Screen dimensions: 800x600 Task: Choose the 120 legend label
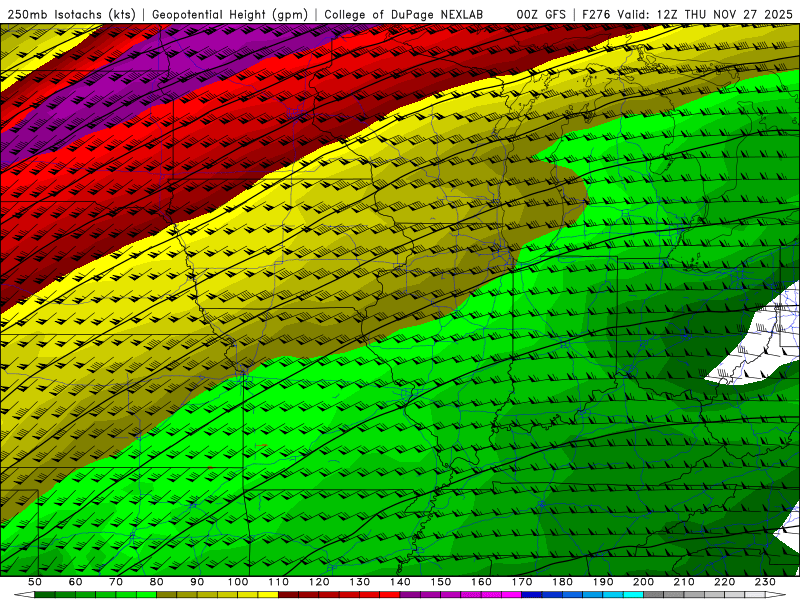click(319, 582)
